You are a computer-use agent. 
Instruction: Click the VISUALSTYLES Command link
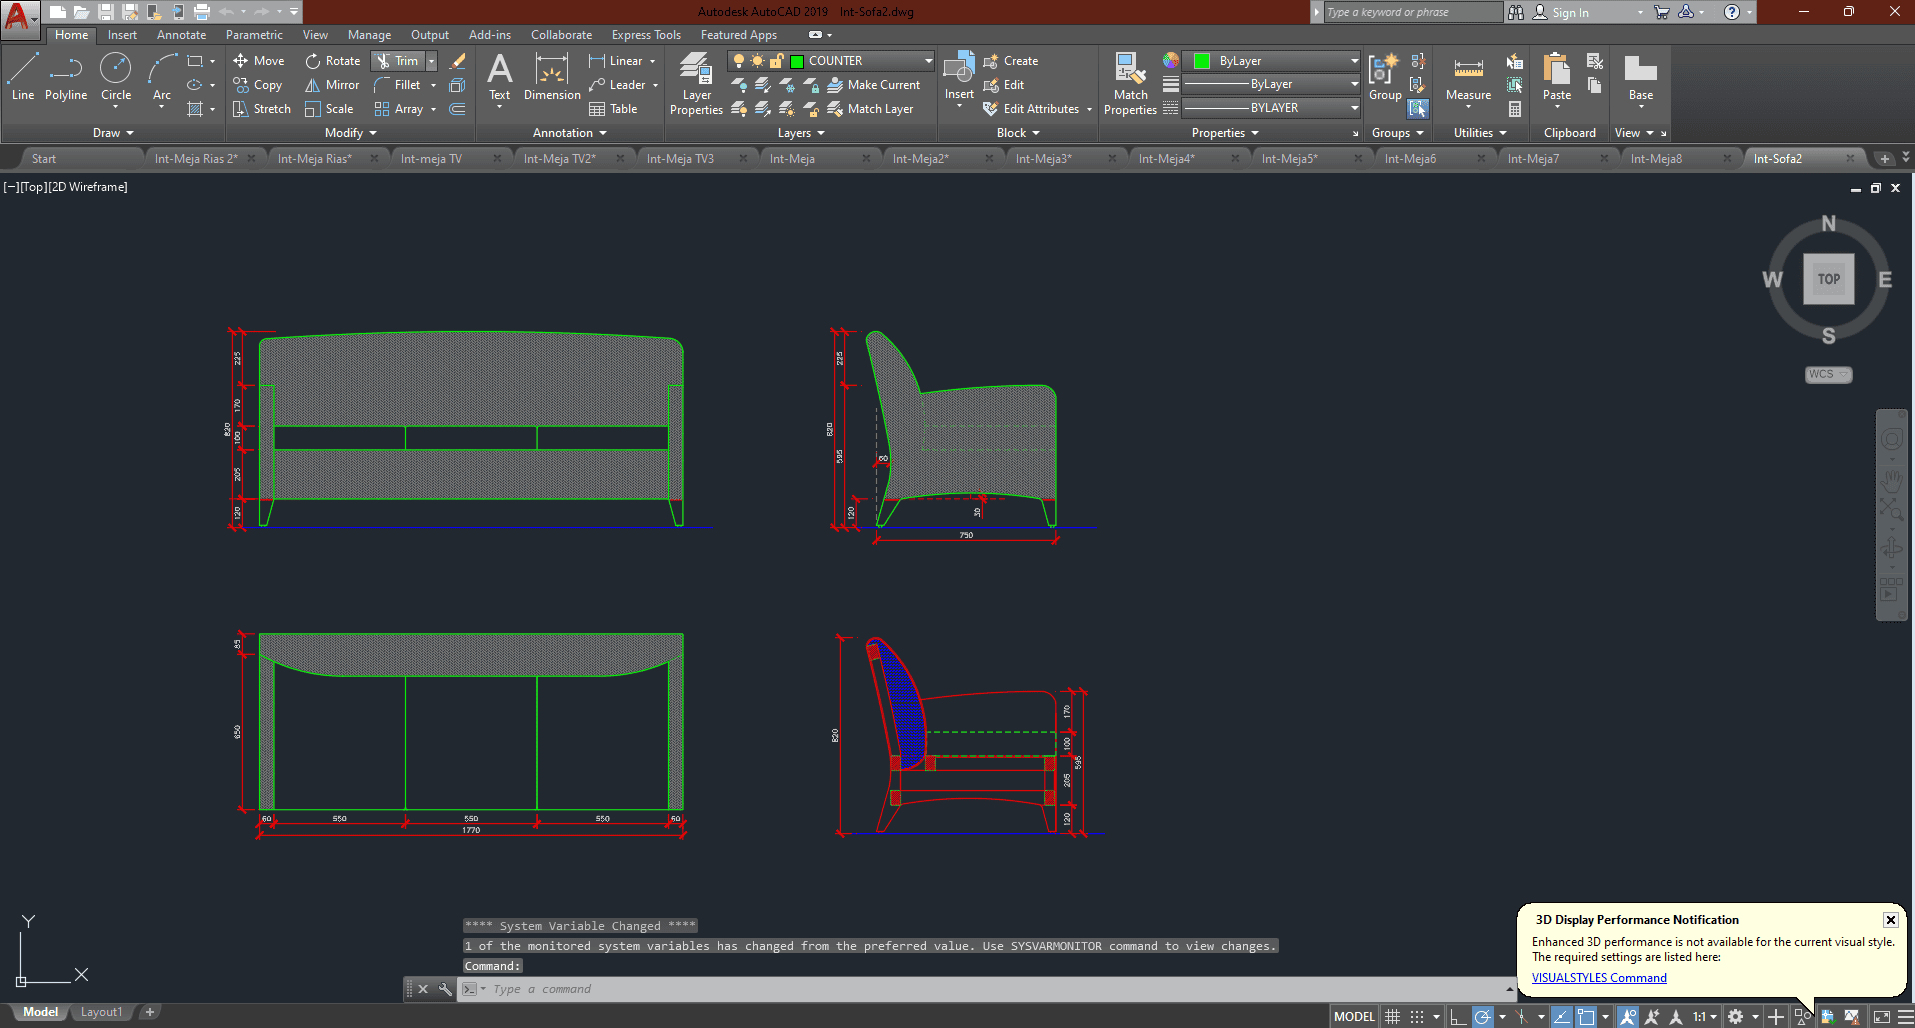click(1597, 977)
